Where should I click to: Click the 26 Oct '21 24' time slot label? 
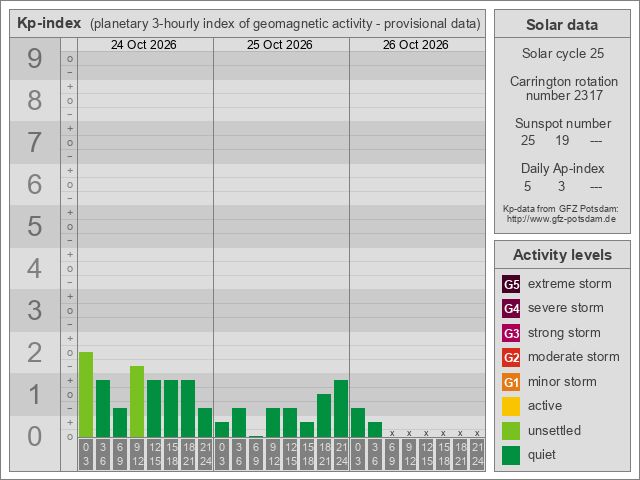(477, 454)
